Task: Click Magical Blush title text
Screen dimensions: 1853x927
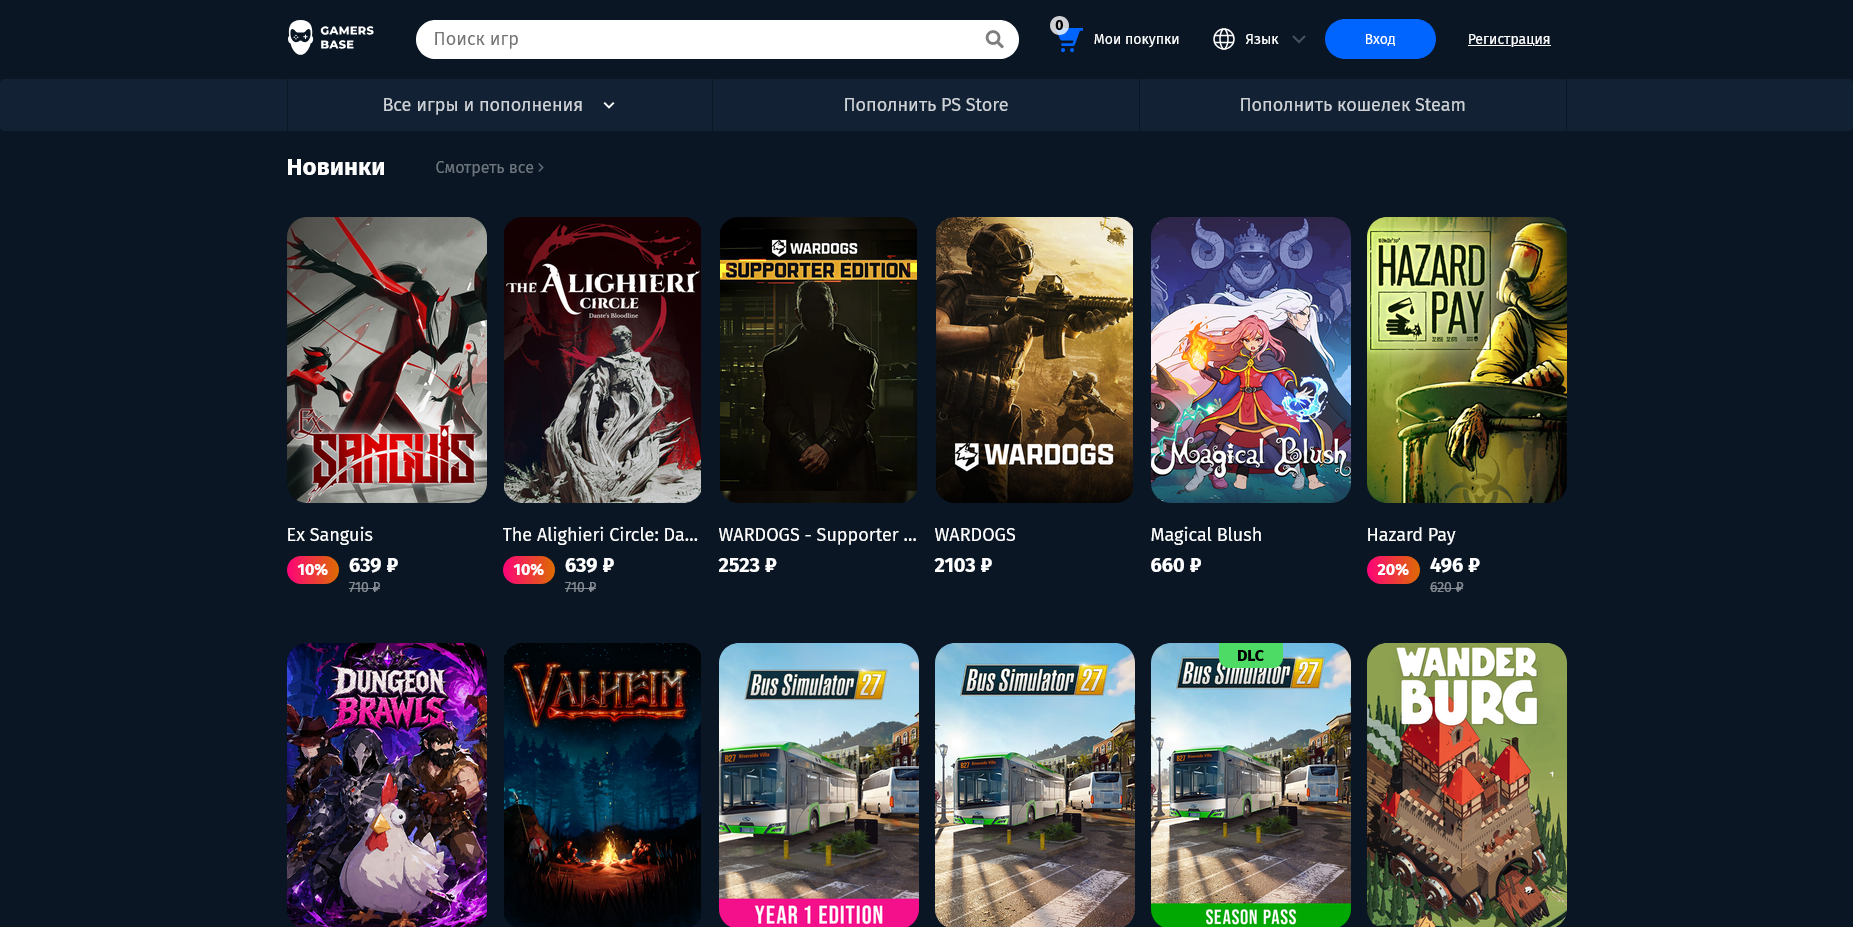Action: (x=1206, y=535)
